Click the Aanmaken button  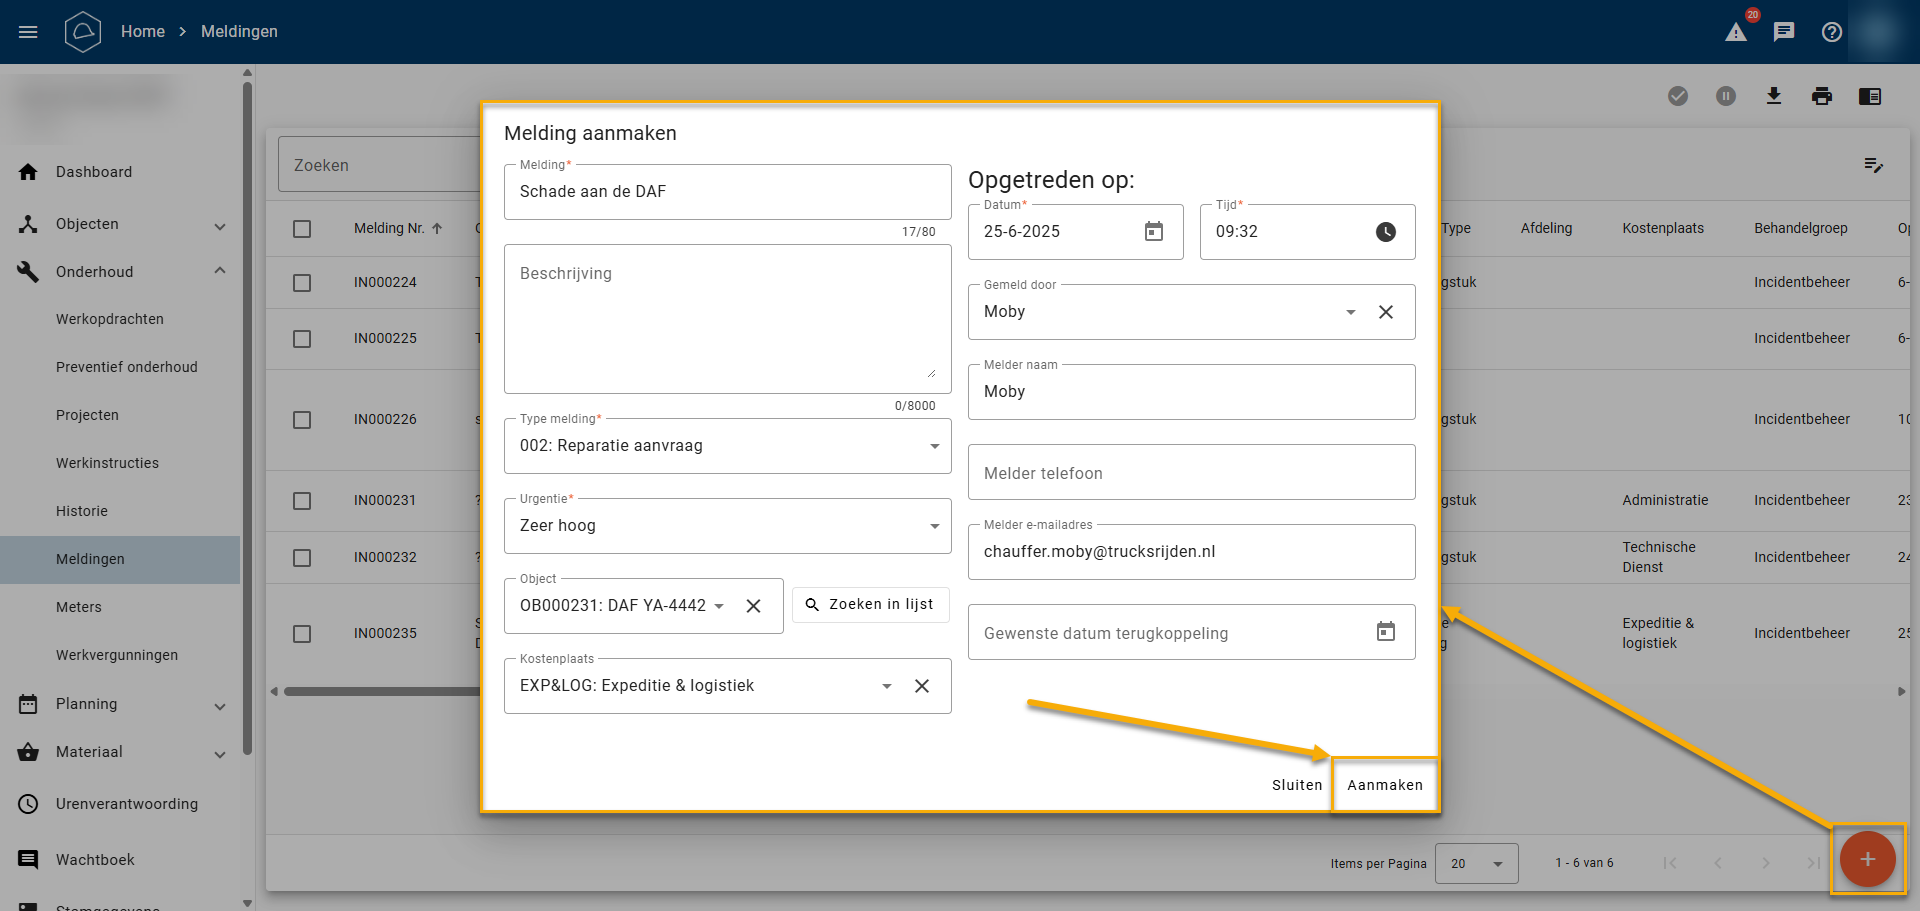(x=1384, y=785)
